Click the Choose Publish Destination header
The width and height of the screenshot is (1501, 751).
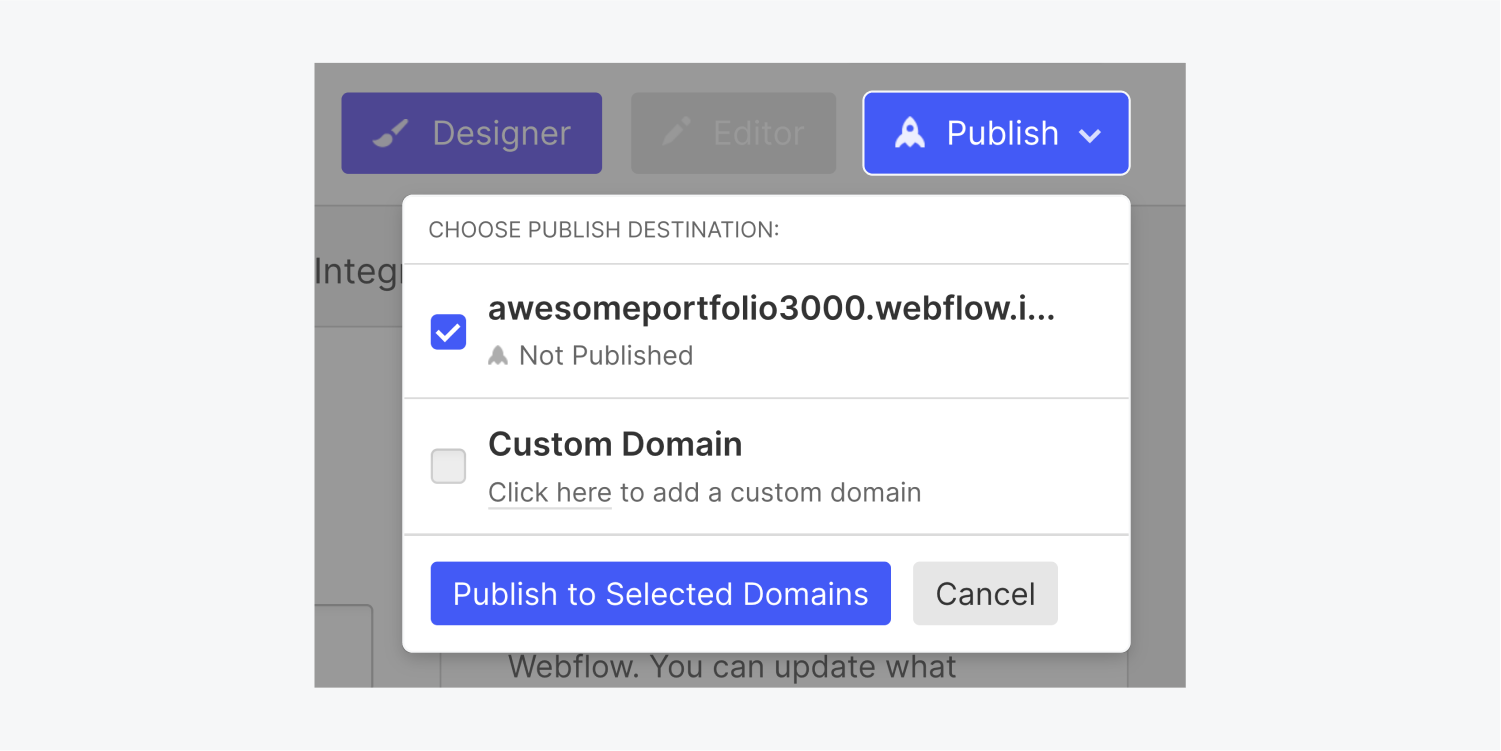[602, 229]
